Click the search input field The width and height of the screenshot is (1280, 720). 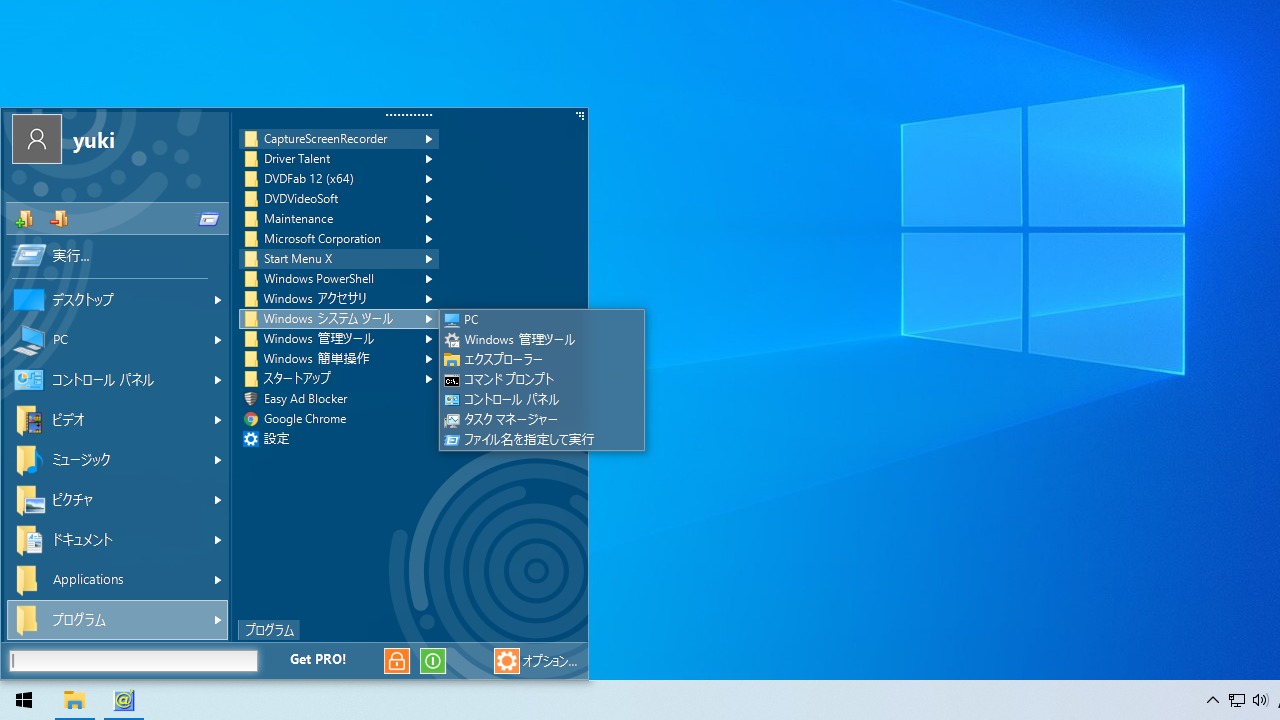[134, 661]
